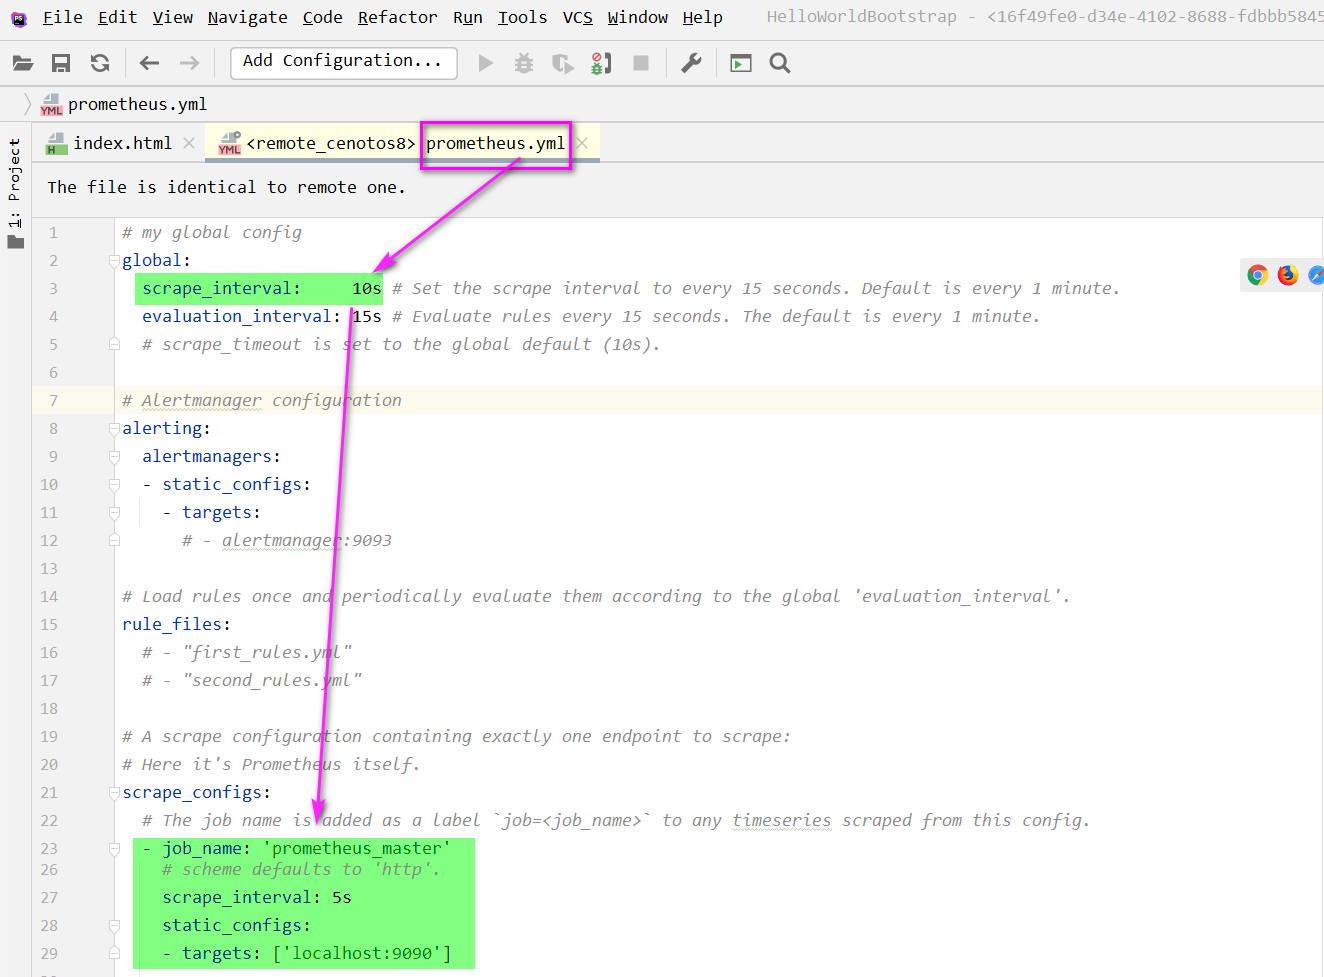Viewport: 1324px width, 977px height.
Task: Open Search Everywhere magnifier icon
Action: pos(780,63)
